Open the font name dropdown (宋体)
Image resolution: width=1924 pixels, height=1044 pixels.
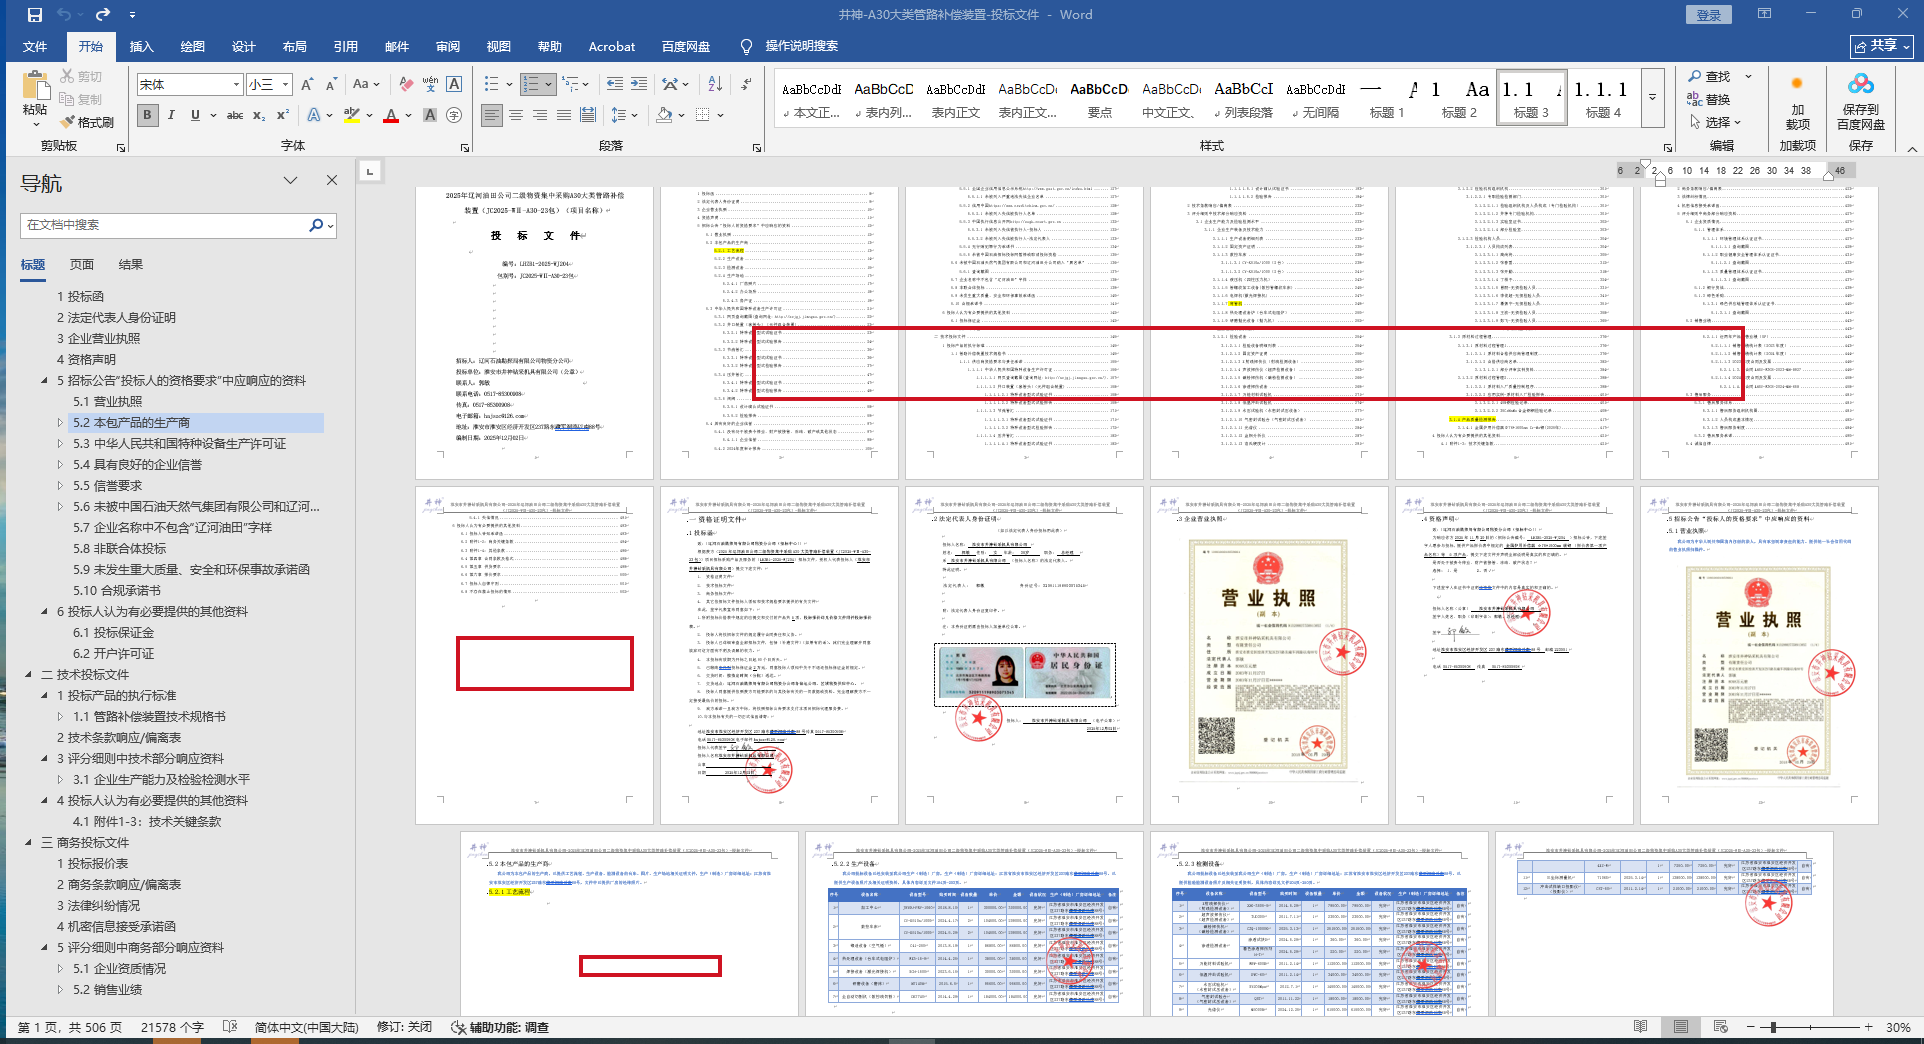(x=236, y=84)
